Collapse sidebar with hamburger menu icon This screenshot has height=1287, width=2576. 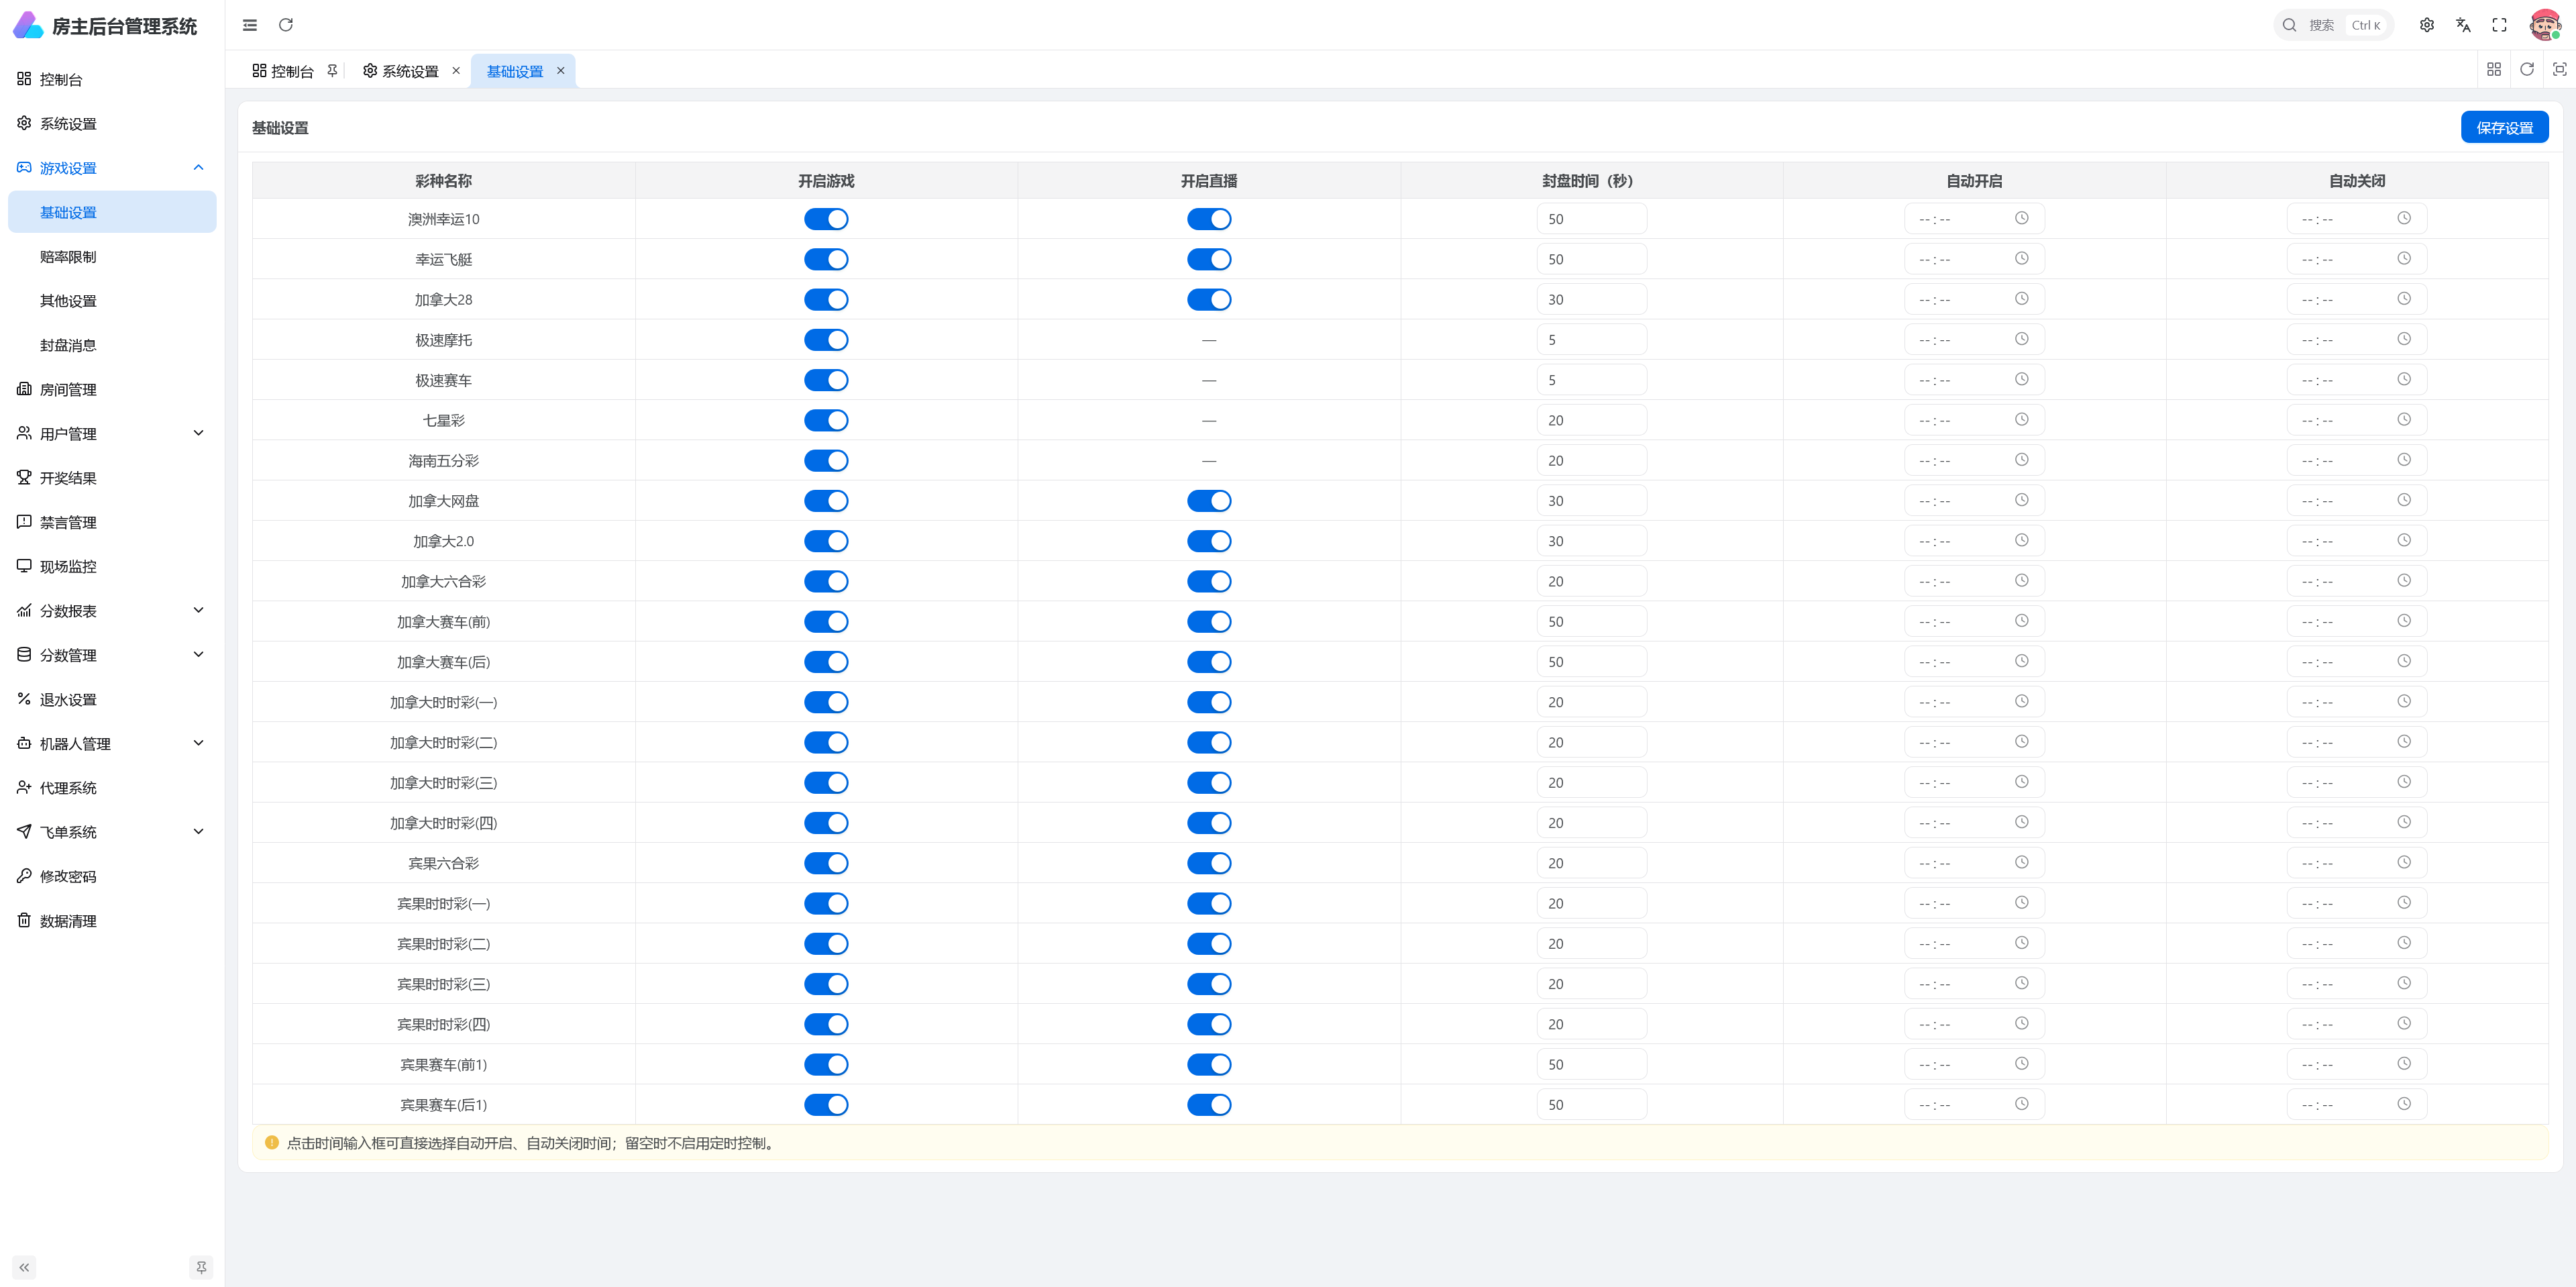(250, 25)
